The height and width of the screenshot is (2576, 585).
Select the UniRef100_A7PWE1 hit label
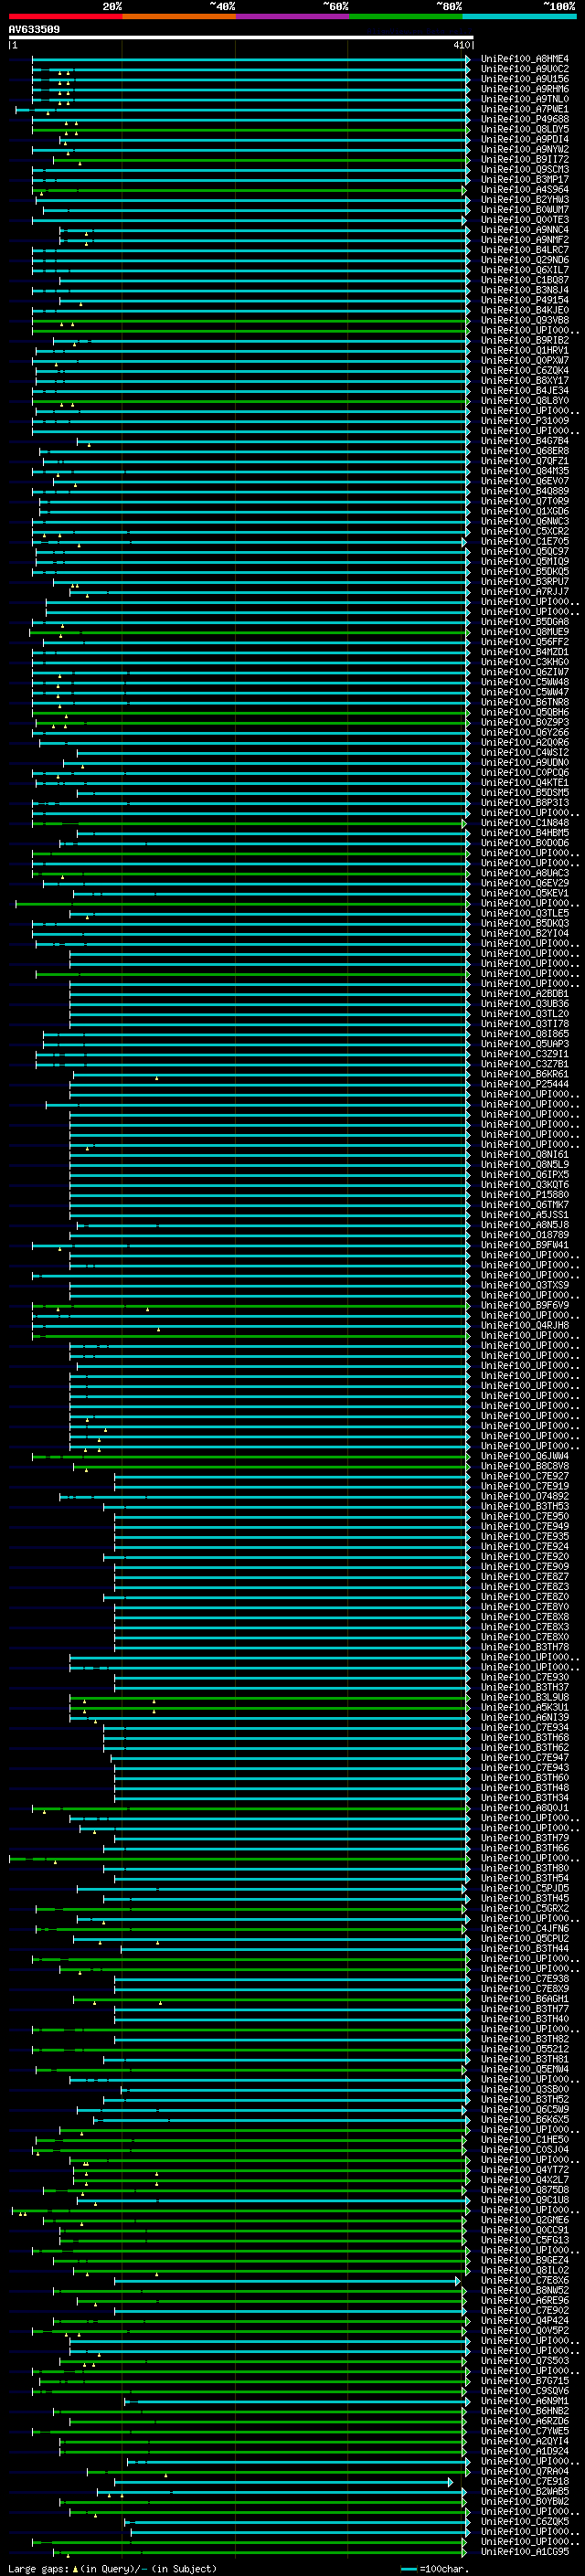click(524, 109)
